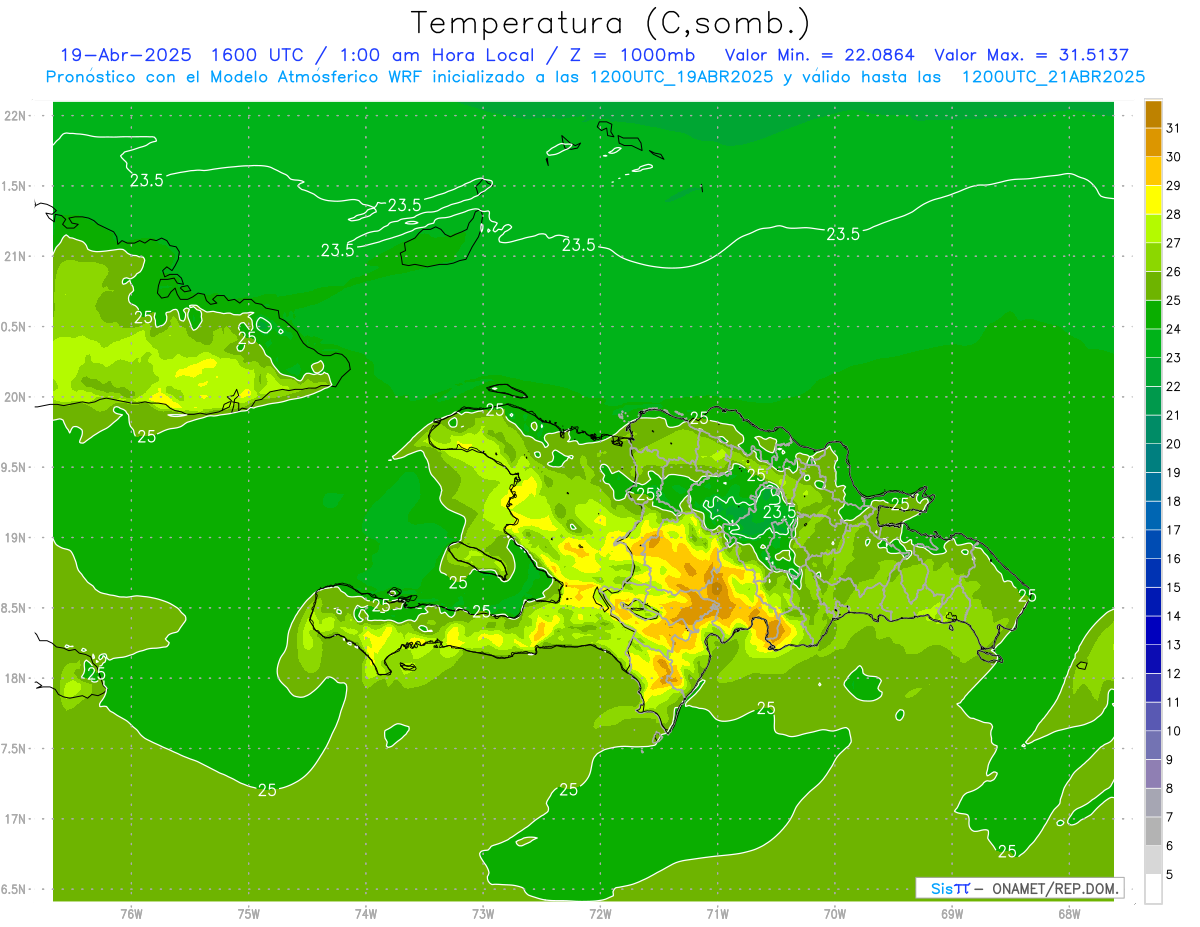
Task: Click the white swatch below legend 5
Action: (x=1153, y=889)
